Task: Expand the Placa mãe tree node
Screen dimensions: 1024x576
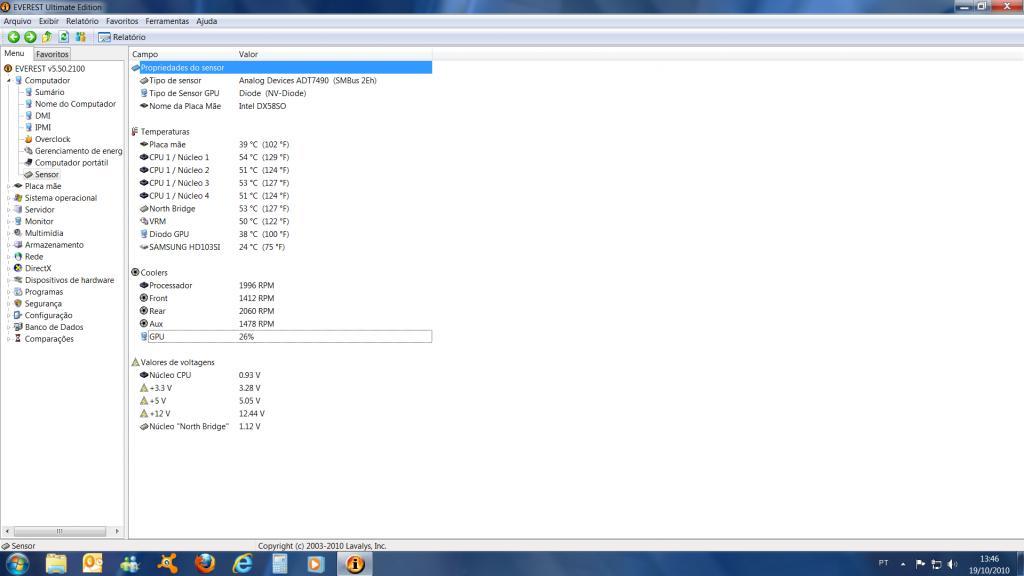Action: 8,186
